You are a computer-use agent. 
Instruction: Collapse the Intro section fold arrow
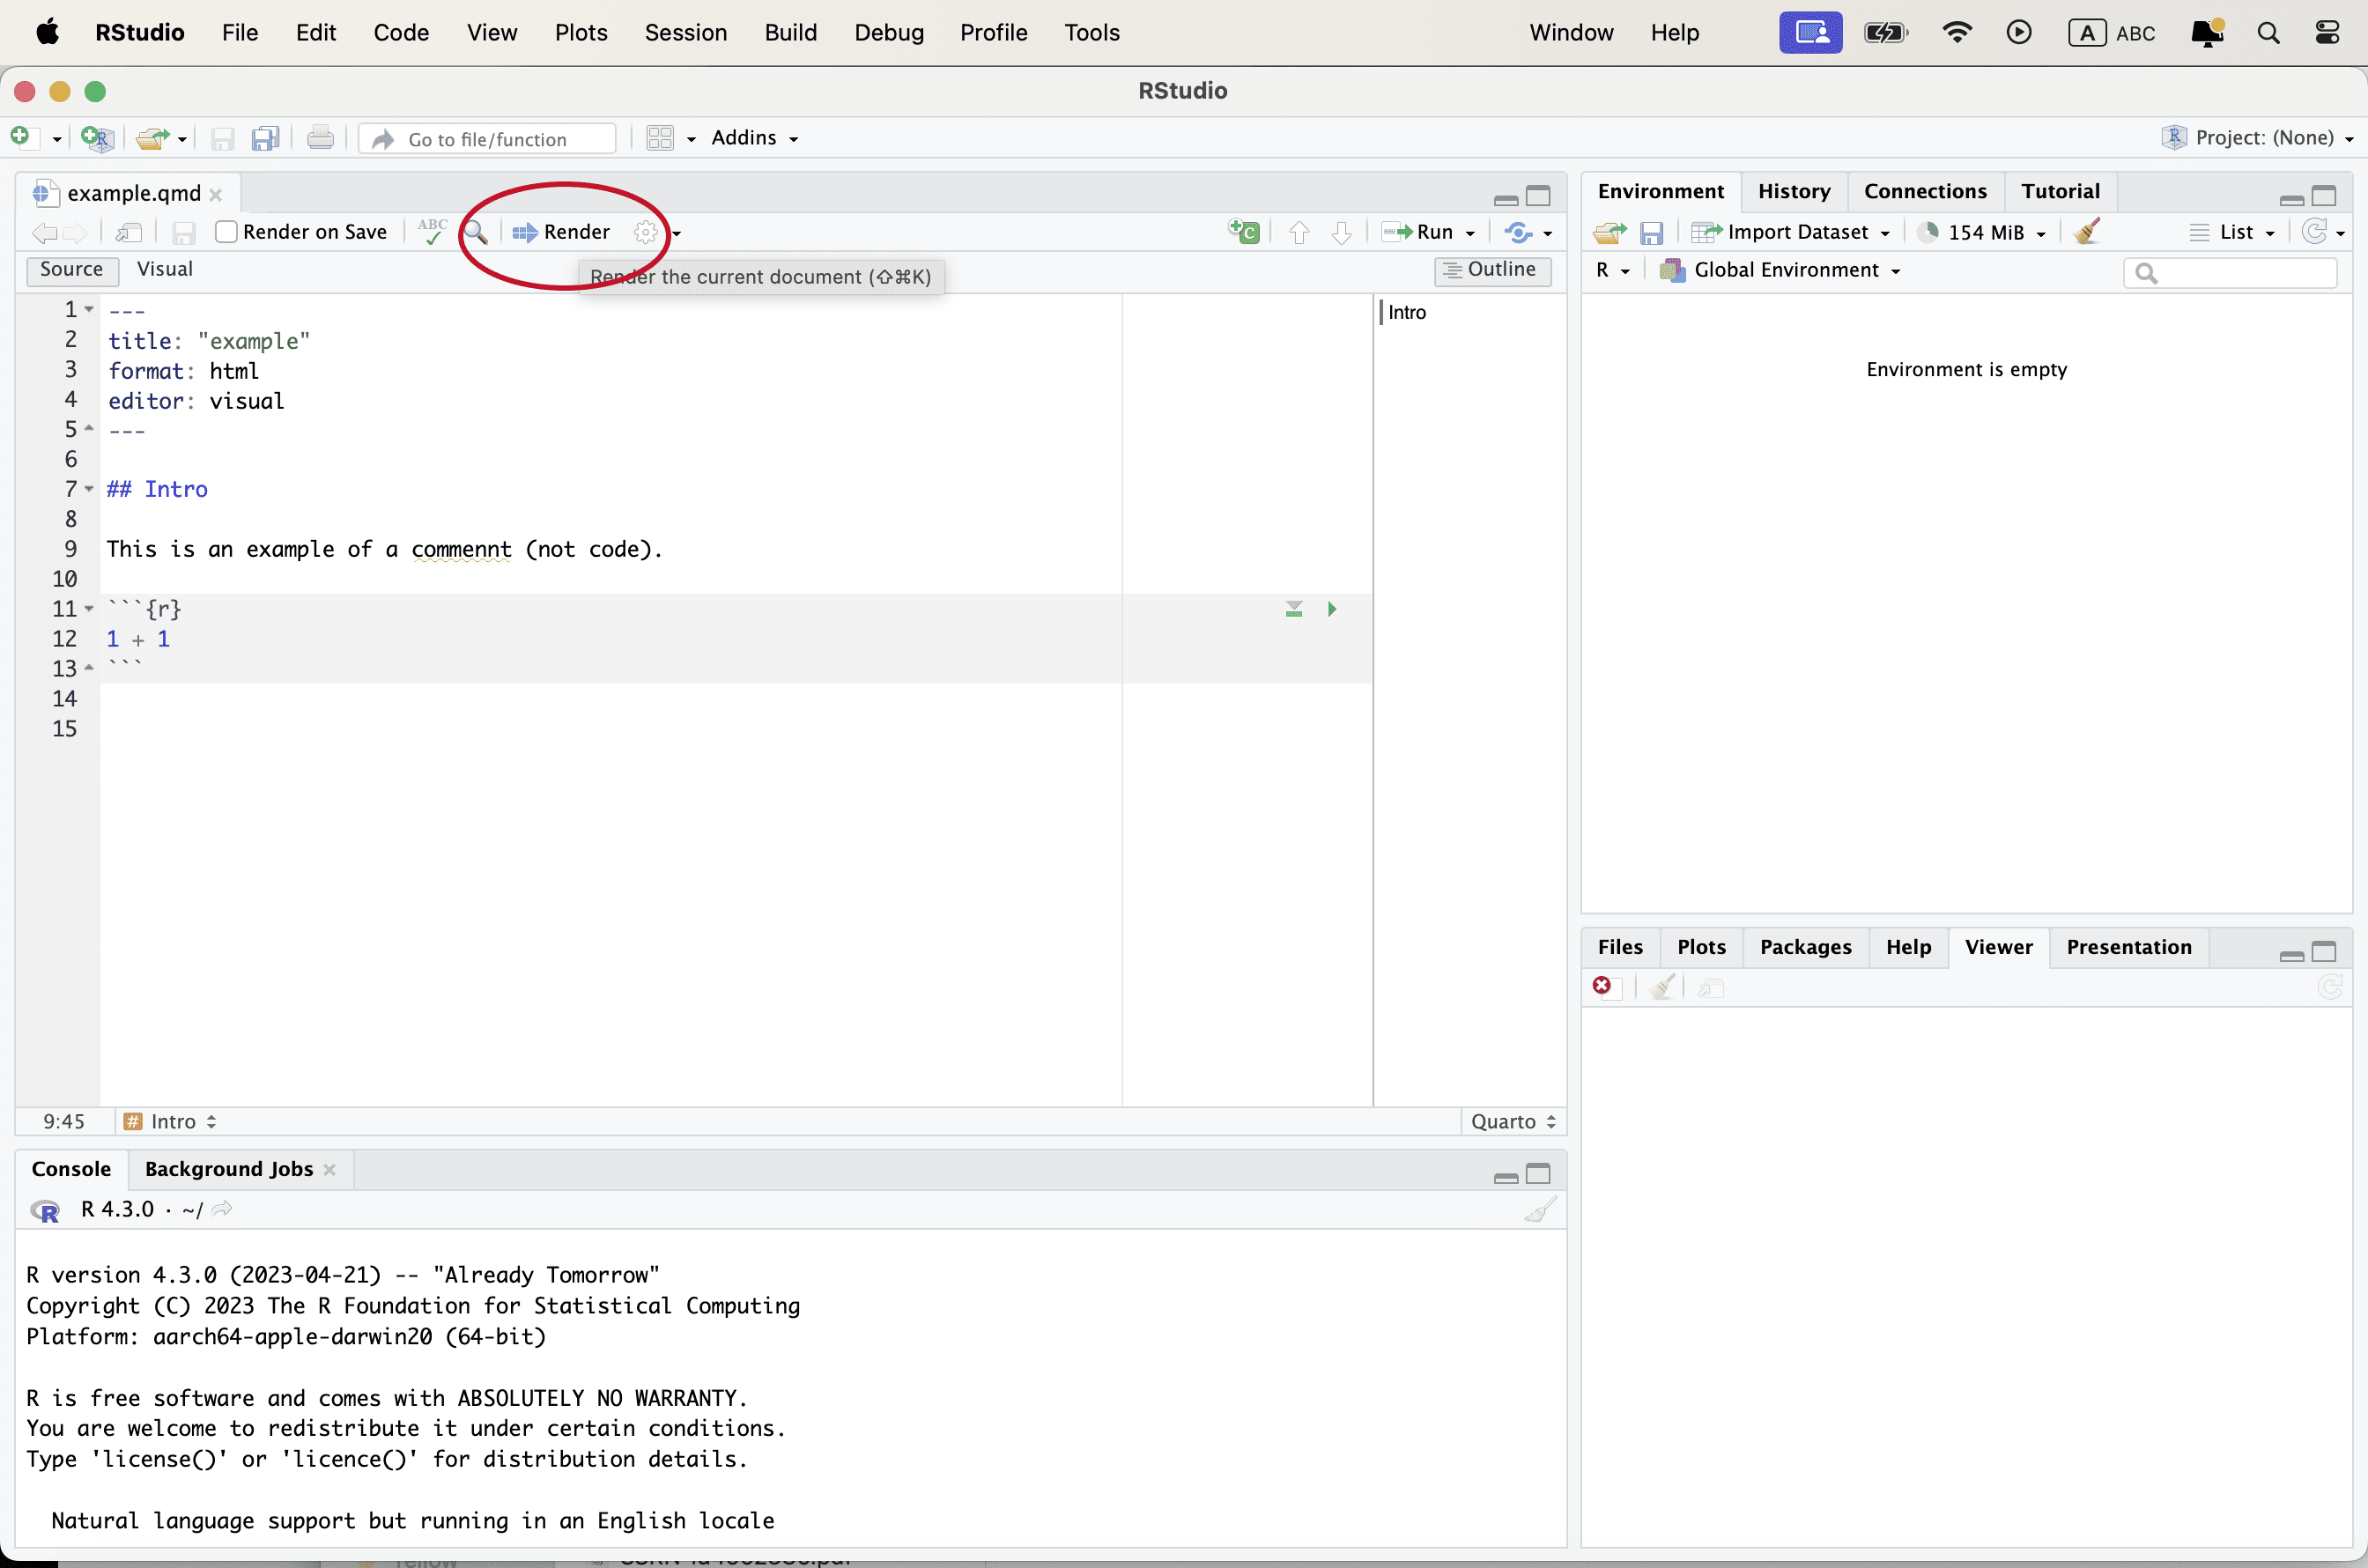tap(89, 489)
